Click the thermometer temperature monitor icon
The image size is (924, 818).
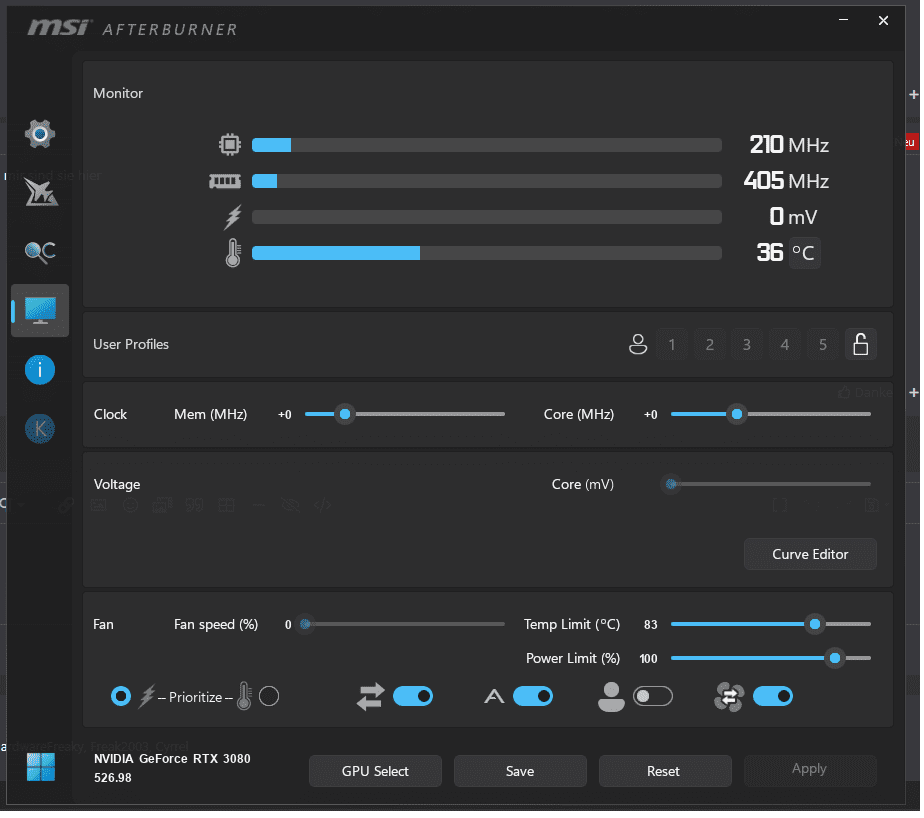click(x=233, y=253)
